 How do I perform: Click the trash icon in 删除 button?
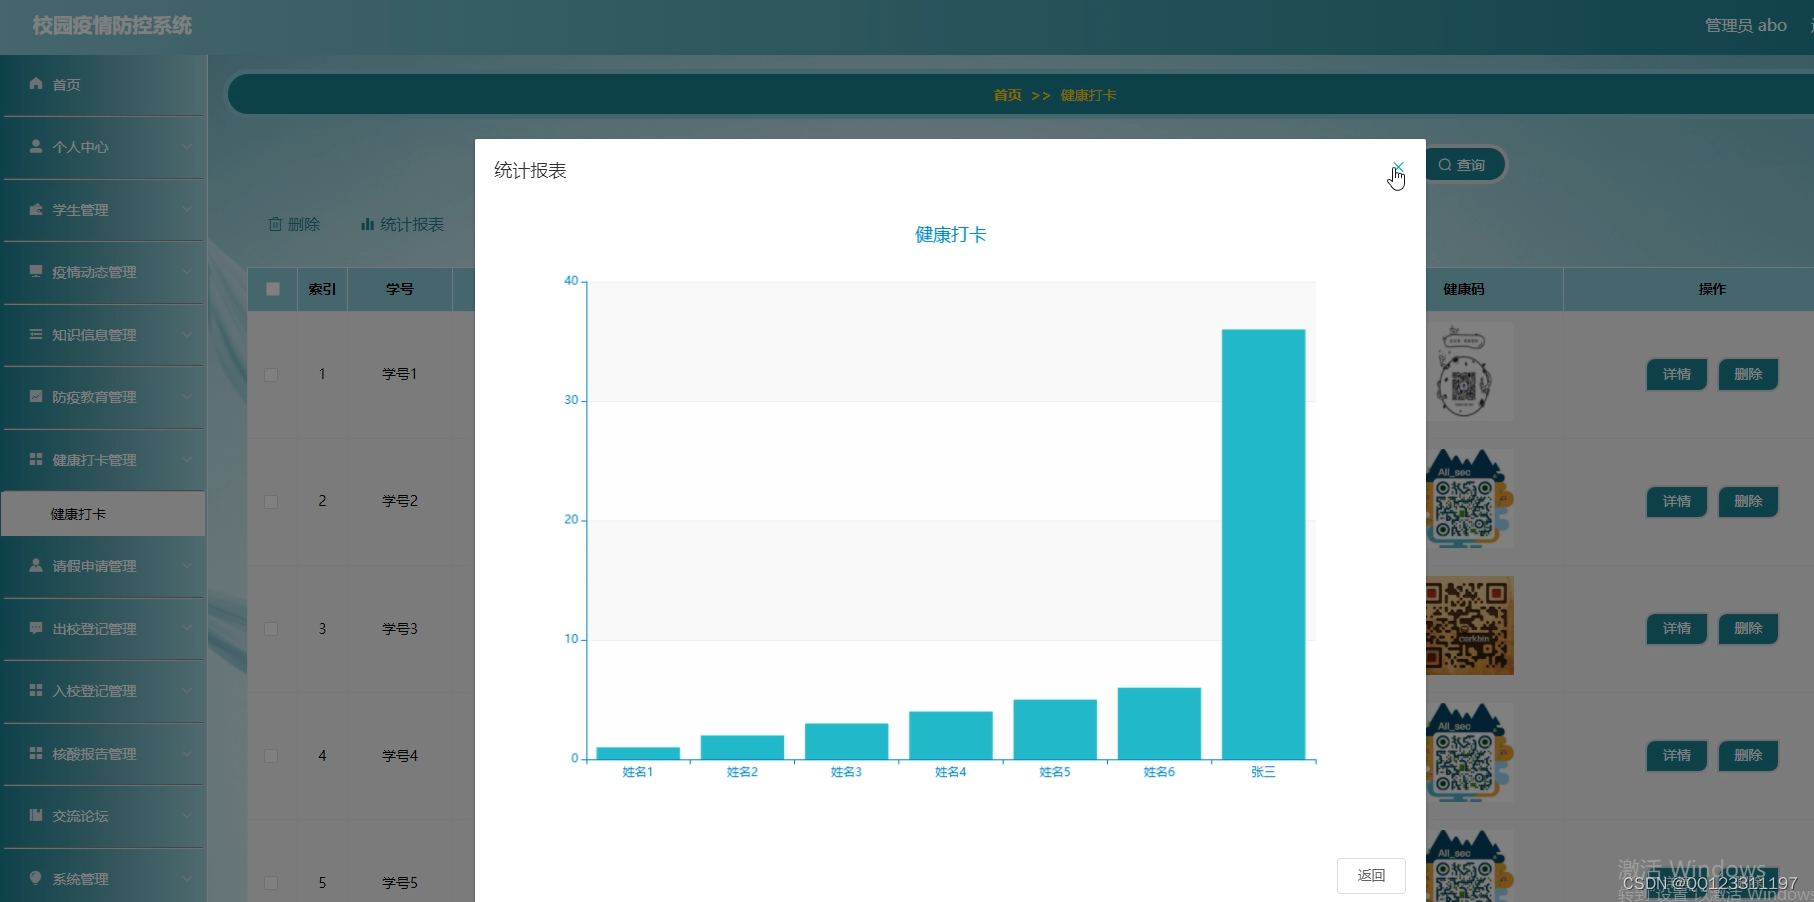pyautogui.click(x=275, y=224)
